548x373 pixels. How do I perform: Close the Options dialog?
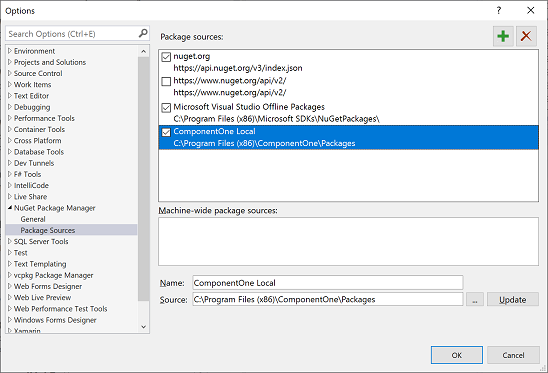[531, 10]
